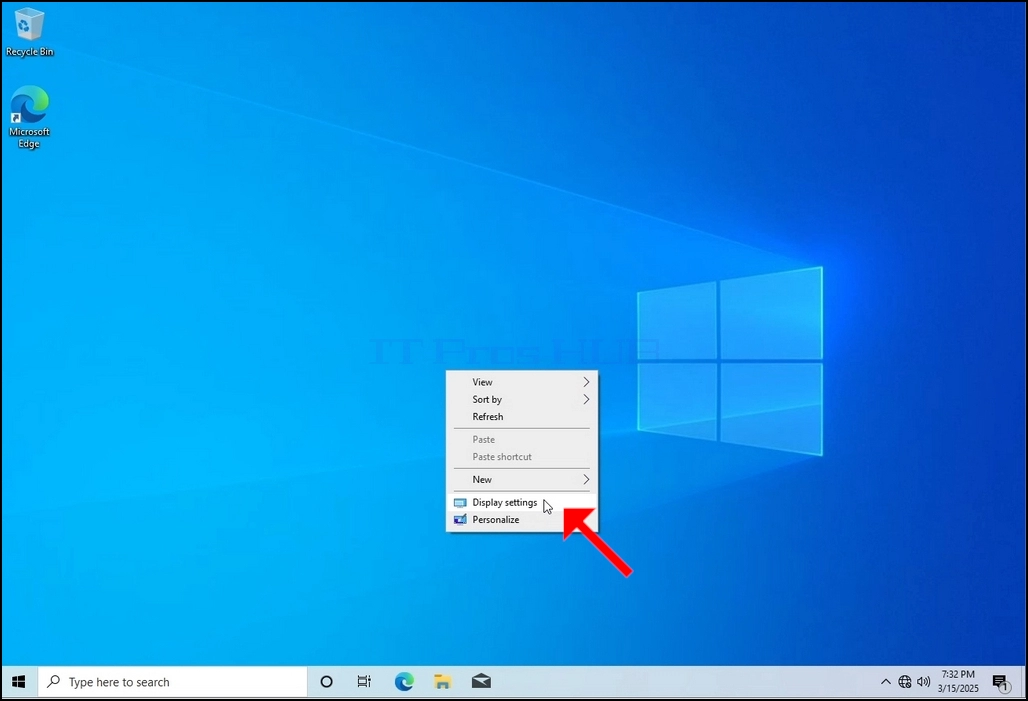Expand the Sort by submenu
Viewport: 1028px width, 701px height.
pos(522,399)
